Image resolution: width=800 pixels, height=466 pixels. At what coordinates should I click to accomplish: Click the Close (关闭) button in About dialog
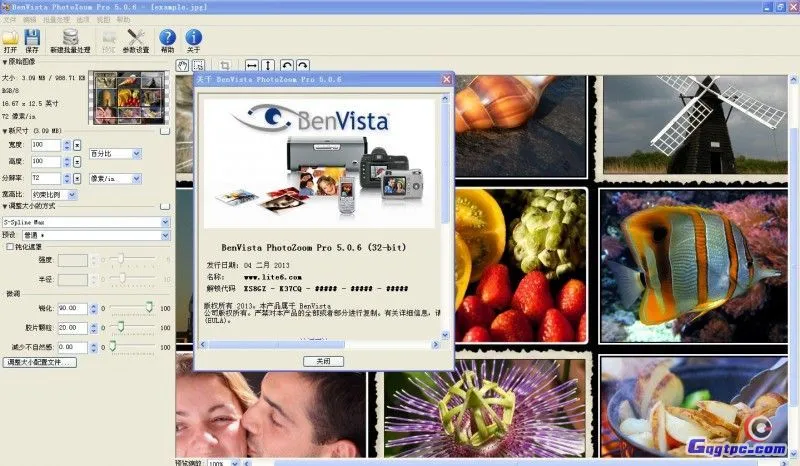pyautogui.click(x=322, y=361)
